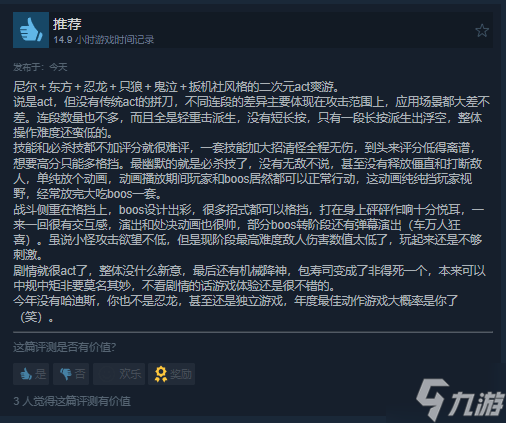Click the thumbs-up icon on 是 button
This screenshot has height=423, width=506.
pyautogui.click(x=25, y=374)
